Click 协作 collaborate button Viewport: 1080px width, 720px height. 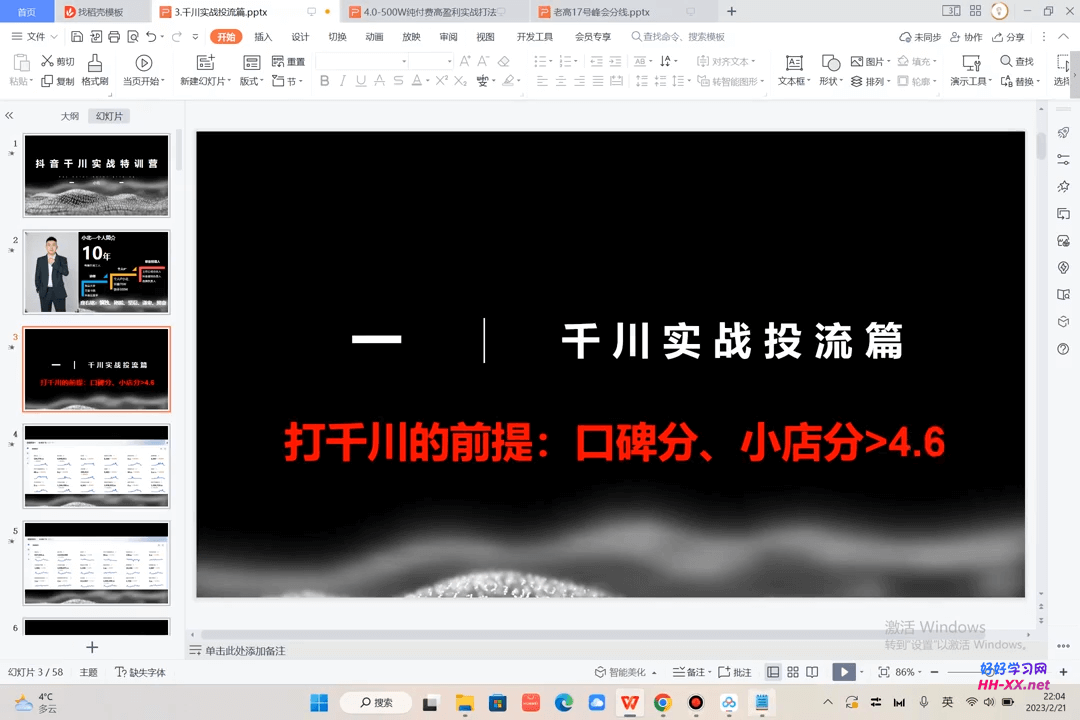966,37
